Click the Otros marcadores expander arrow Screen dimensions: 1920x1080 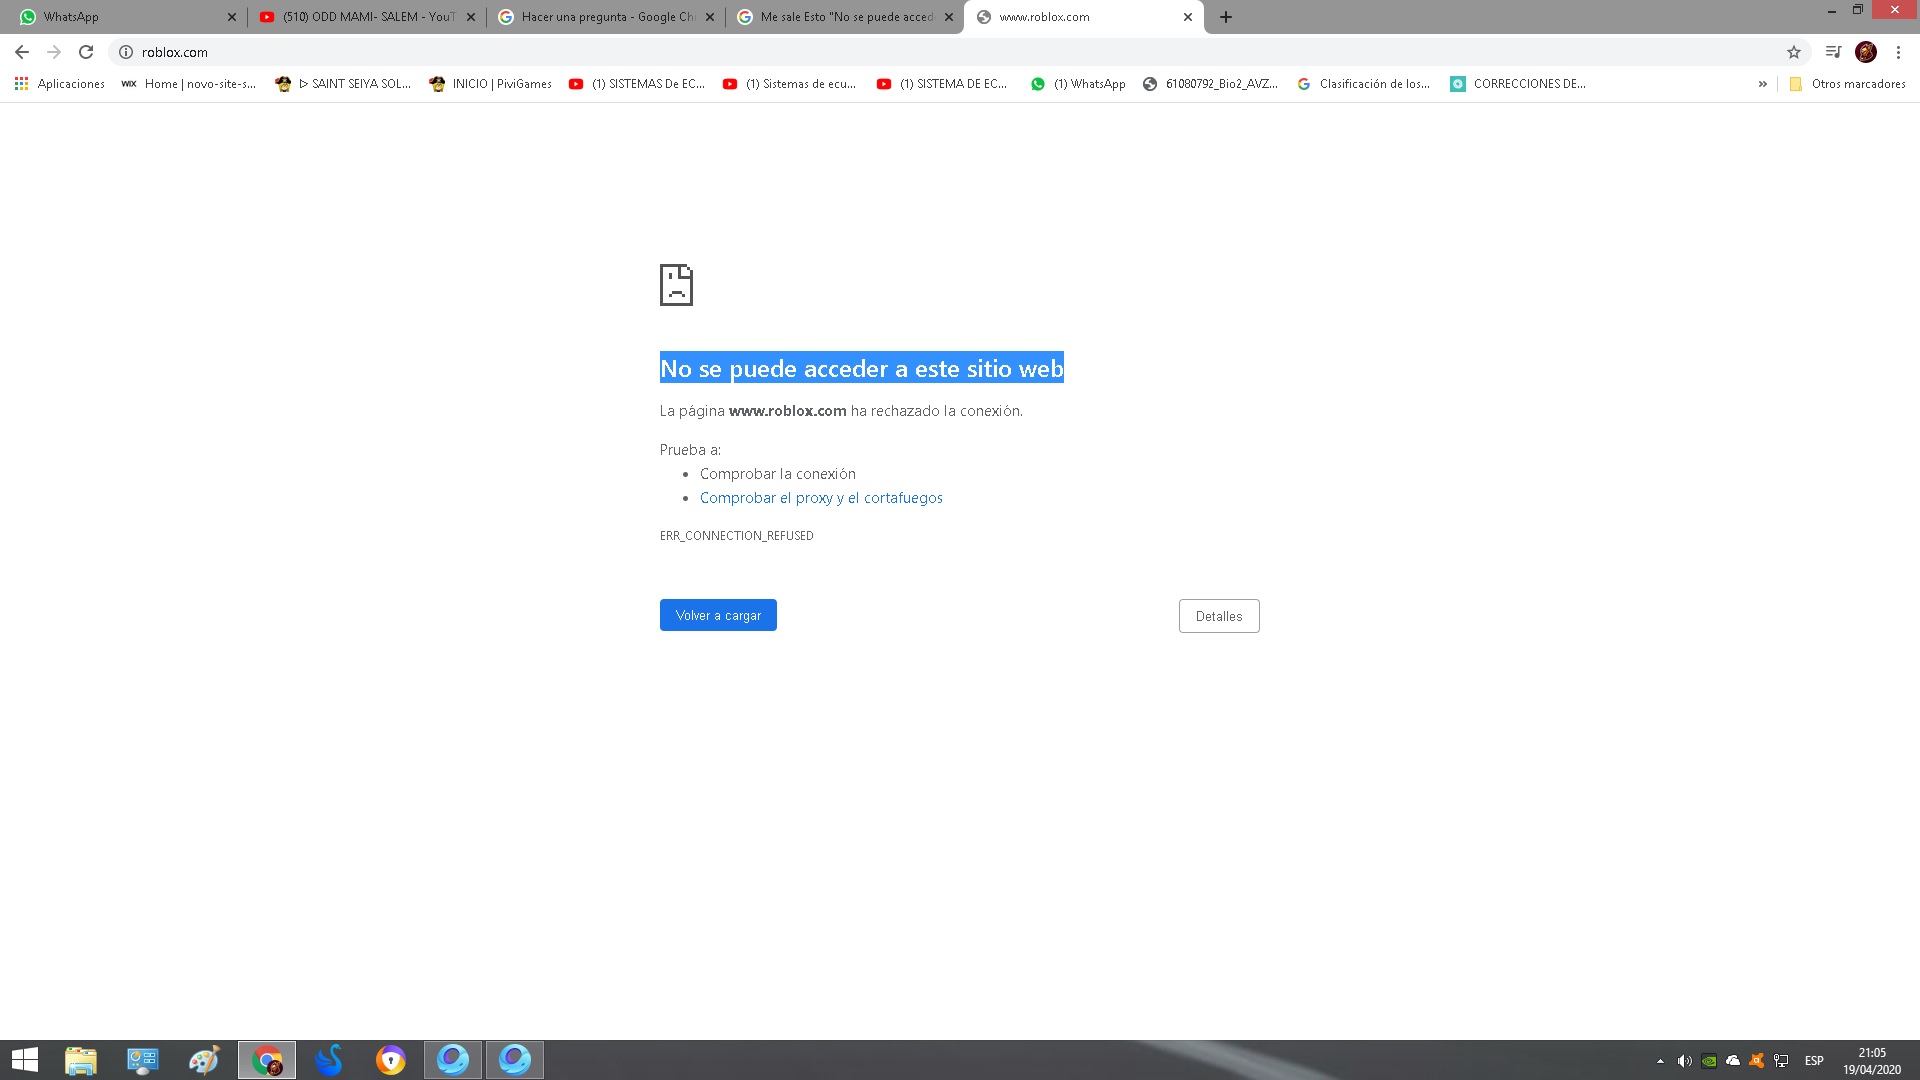1763,83
